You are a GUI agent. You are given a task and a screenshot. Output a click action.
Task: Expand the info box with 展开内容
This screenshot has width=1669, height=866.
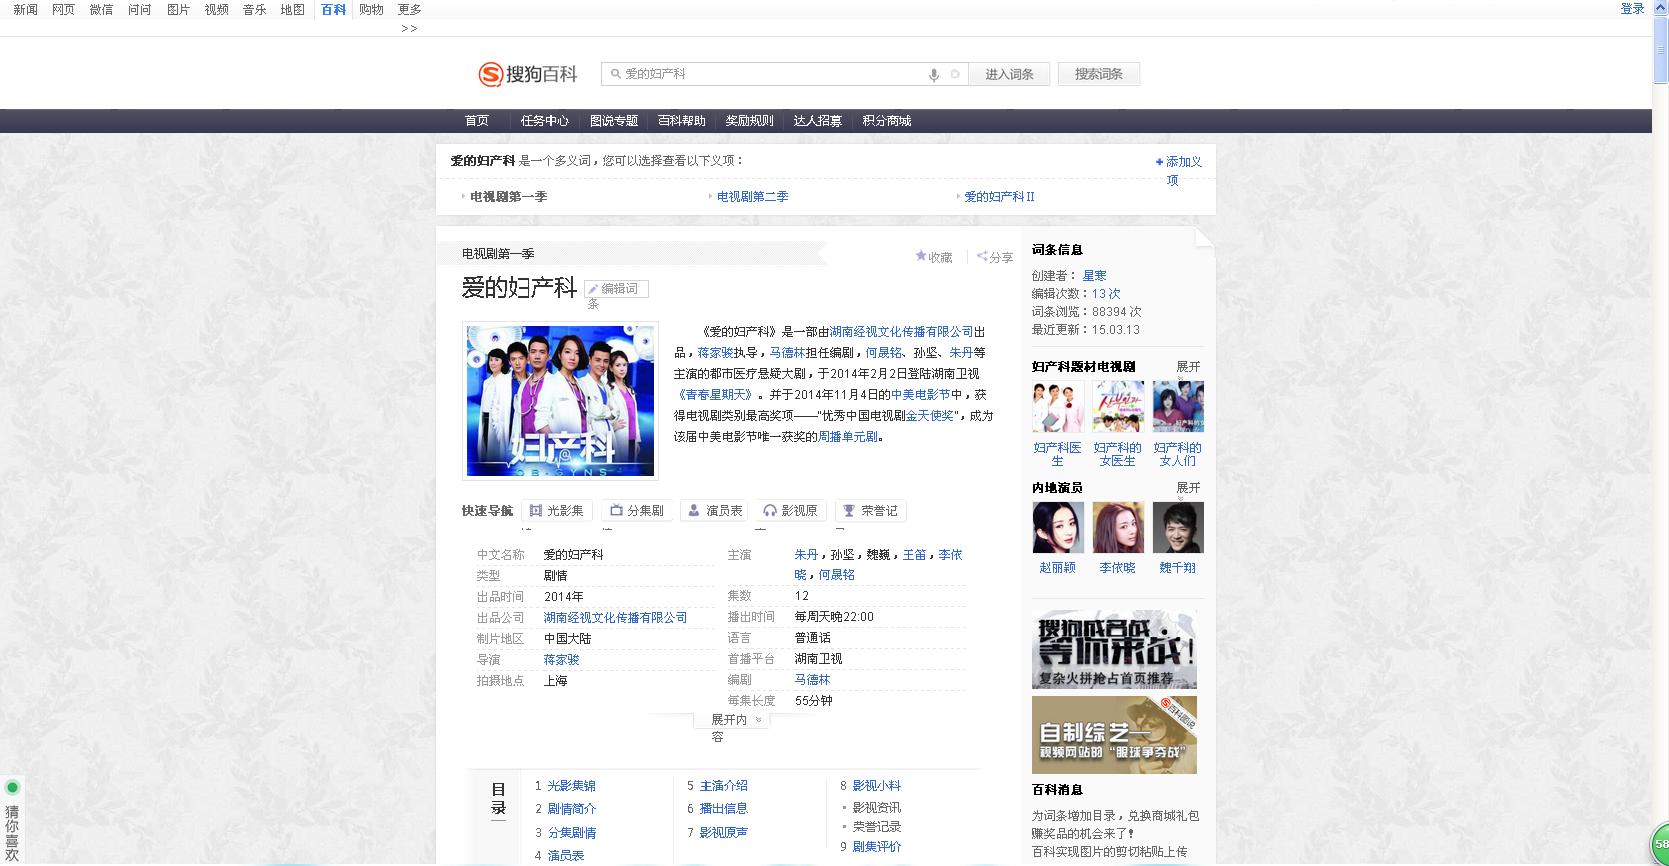[x=731, y=721]
